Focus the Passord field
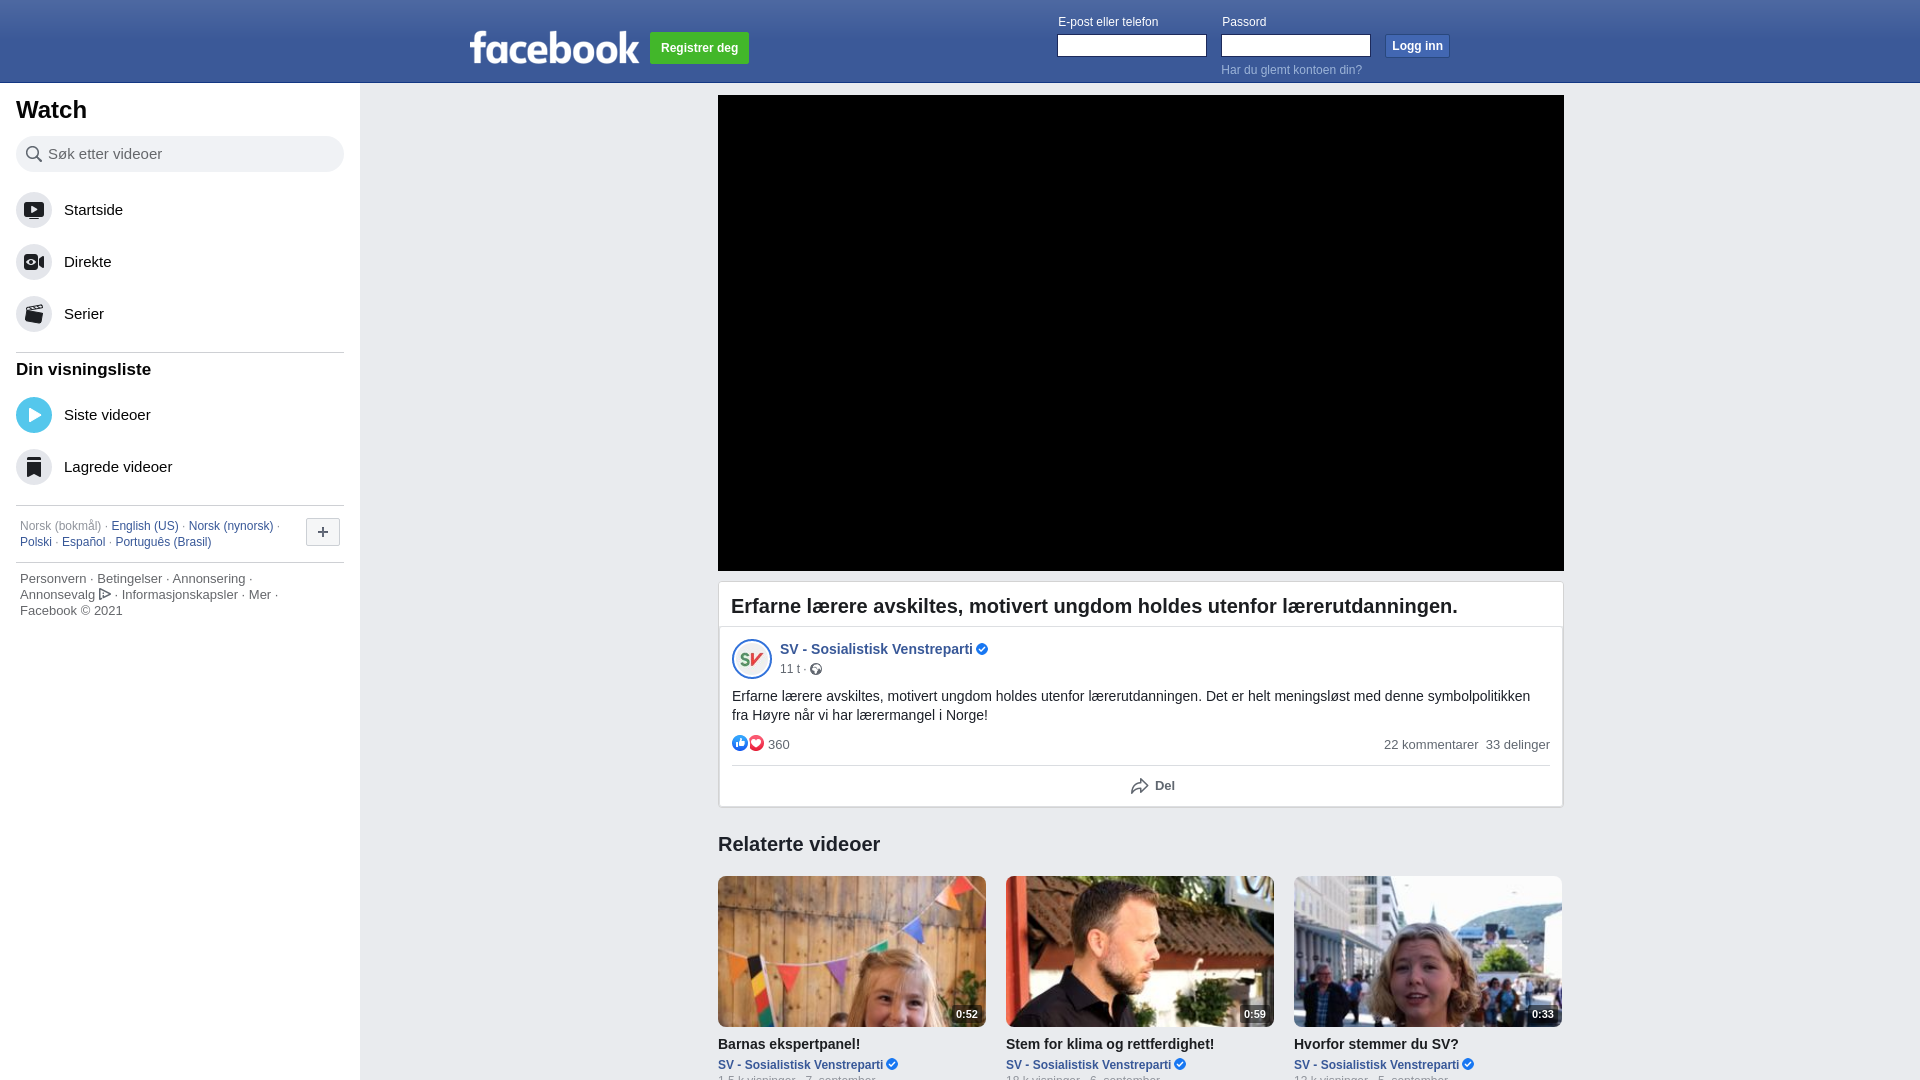The height and width of the screenshot is (1080, 1920). click(x=1296, y=46)
